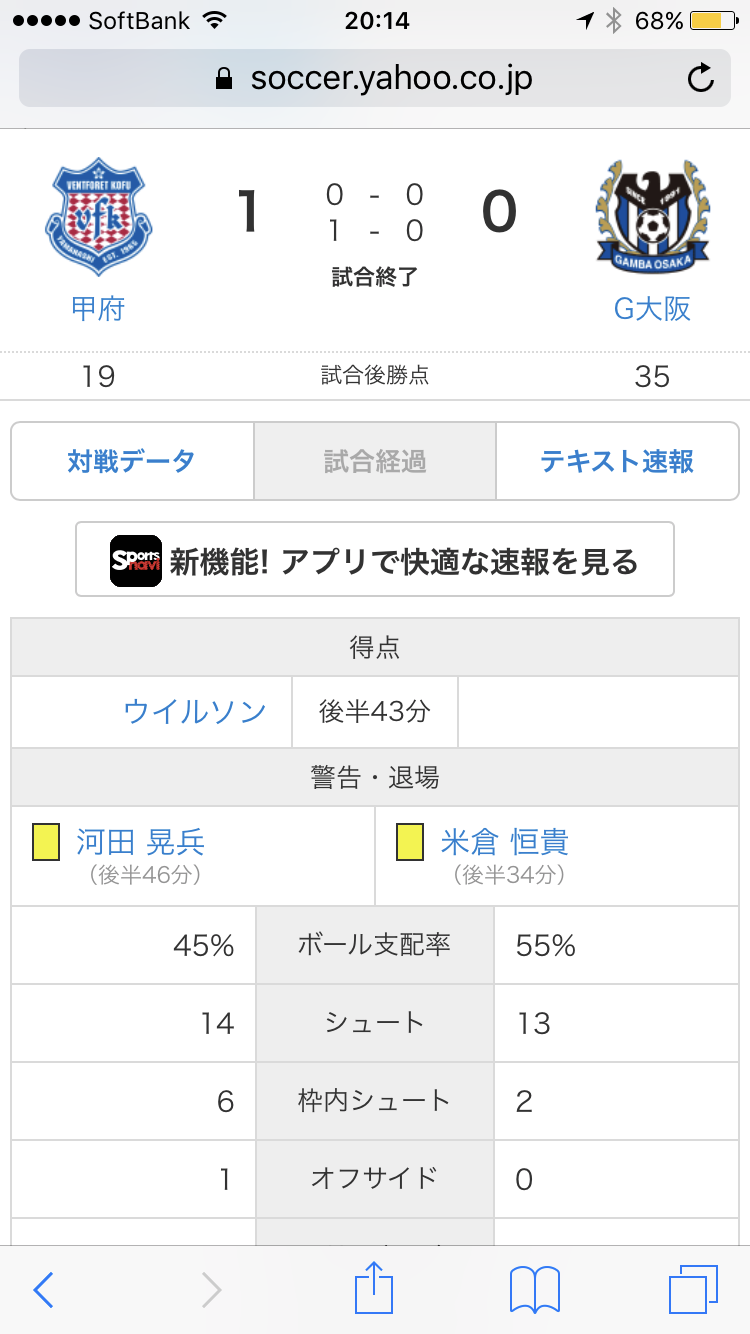Image resolution: width=750 pixels, height=1334 pixels.
Task: Tap the Safari back arrow
Action: click(43, 1290)
